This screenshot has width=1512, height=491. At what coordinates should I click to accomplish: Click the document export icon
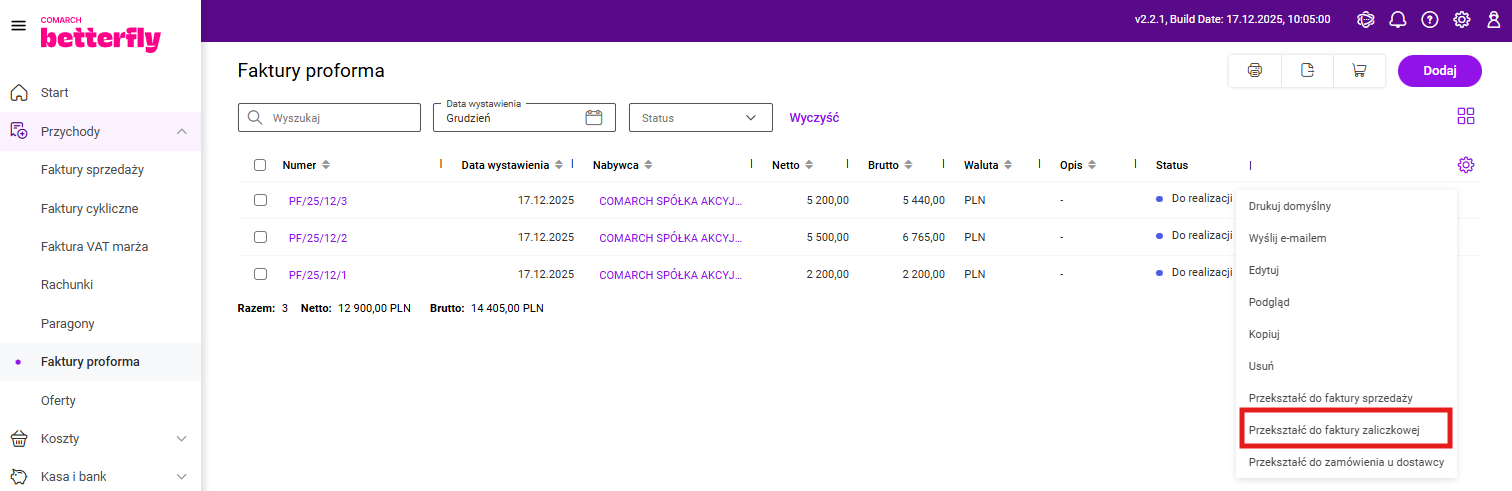coord(1307,70)
